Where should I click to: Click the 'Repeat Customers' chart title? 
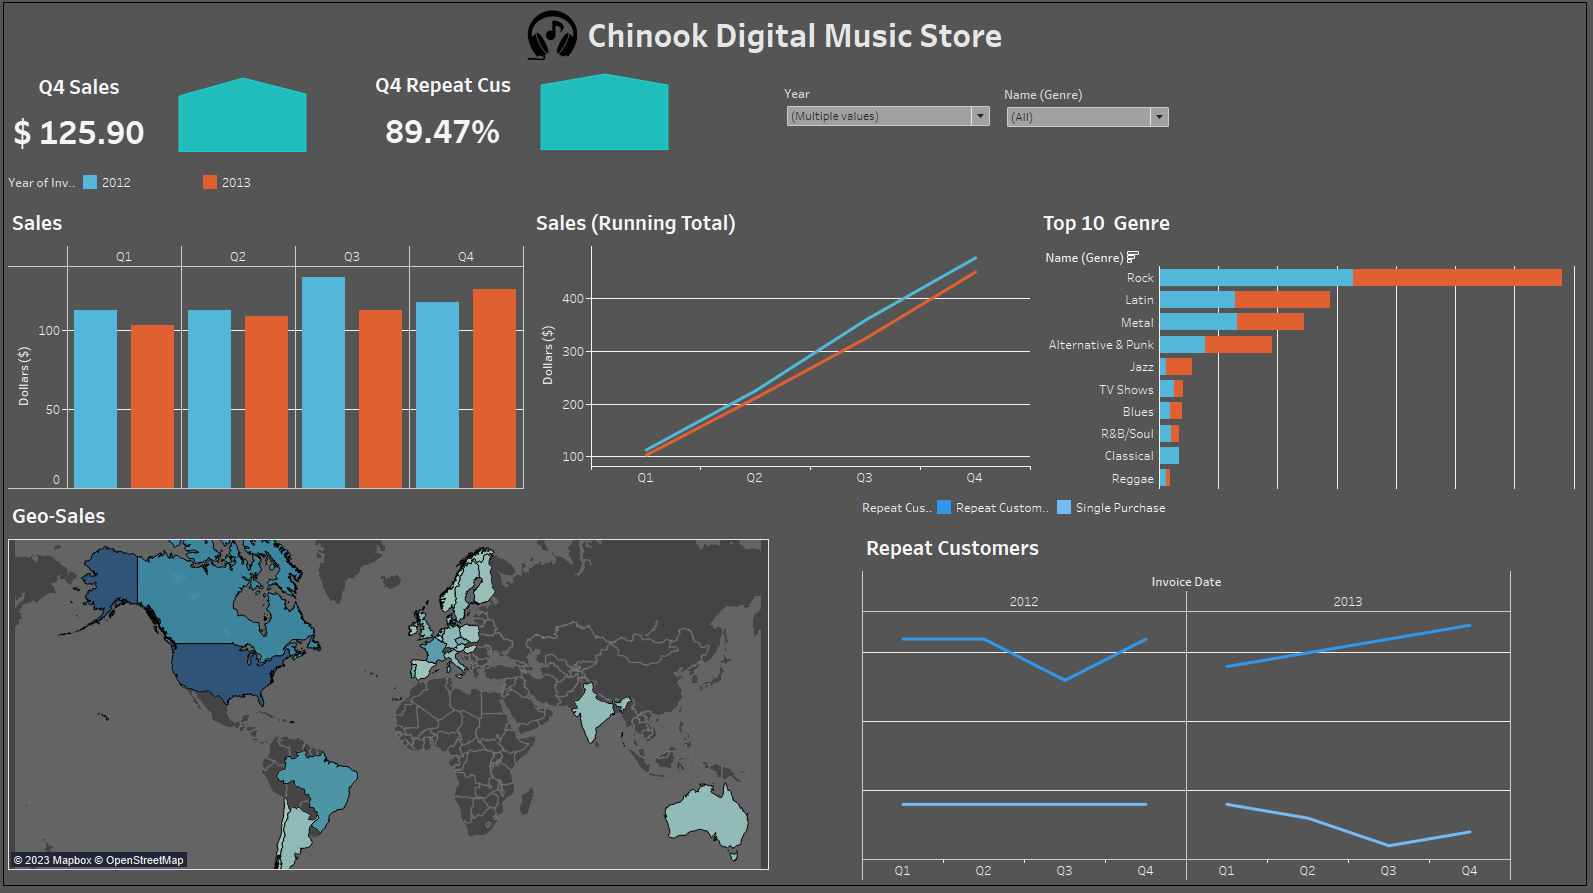coord(952,548)
